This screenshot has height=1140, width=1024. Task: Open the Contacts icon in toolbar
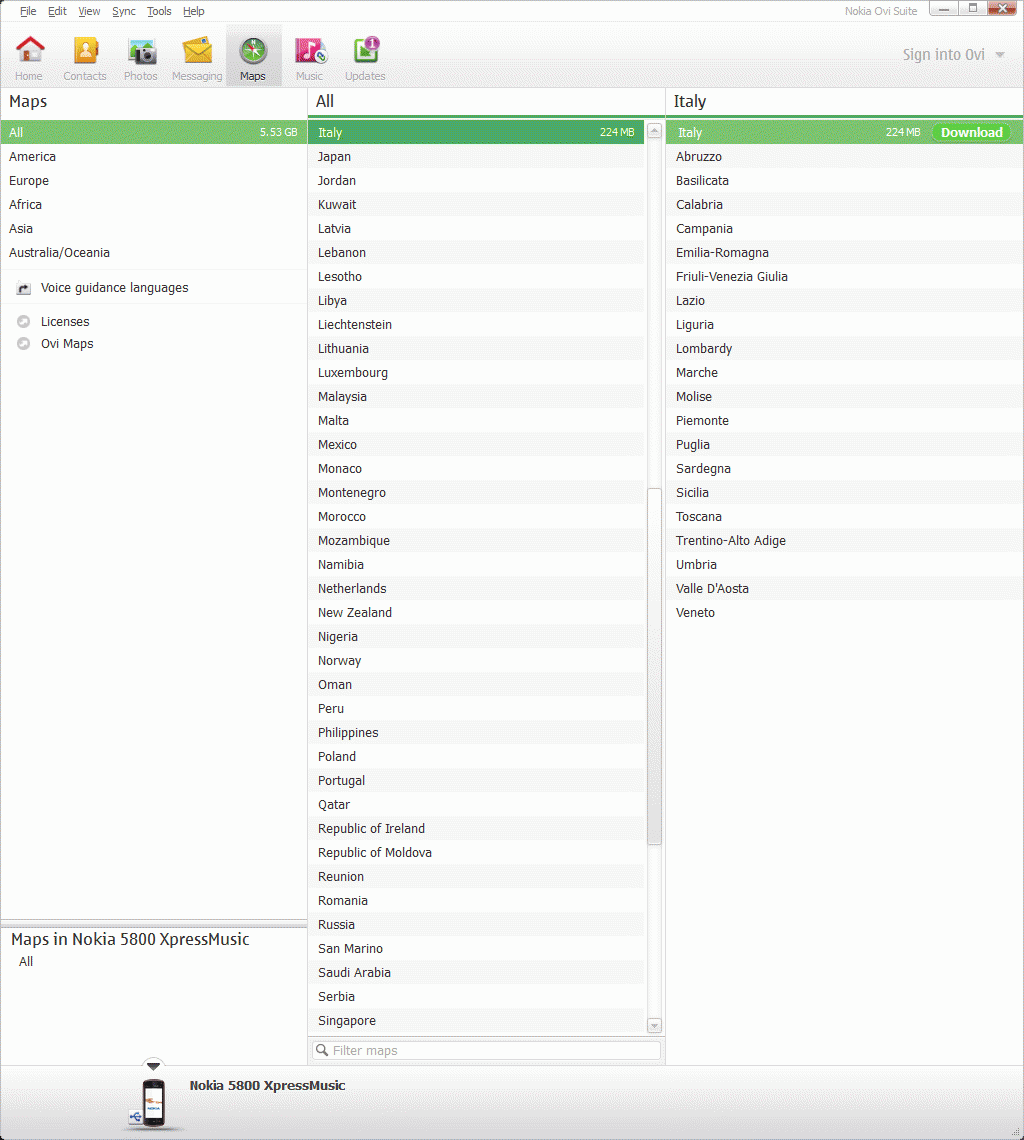point(85,50)
